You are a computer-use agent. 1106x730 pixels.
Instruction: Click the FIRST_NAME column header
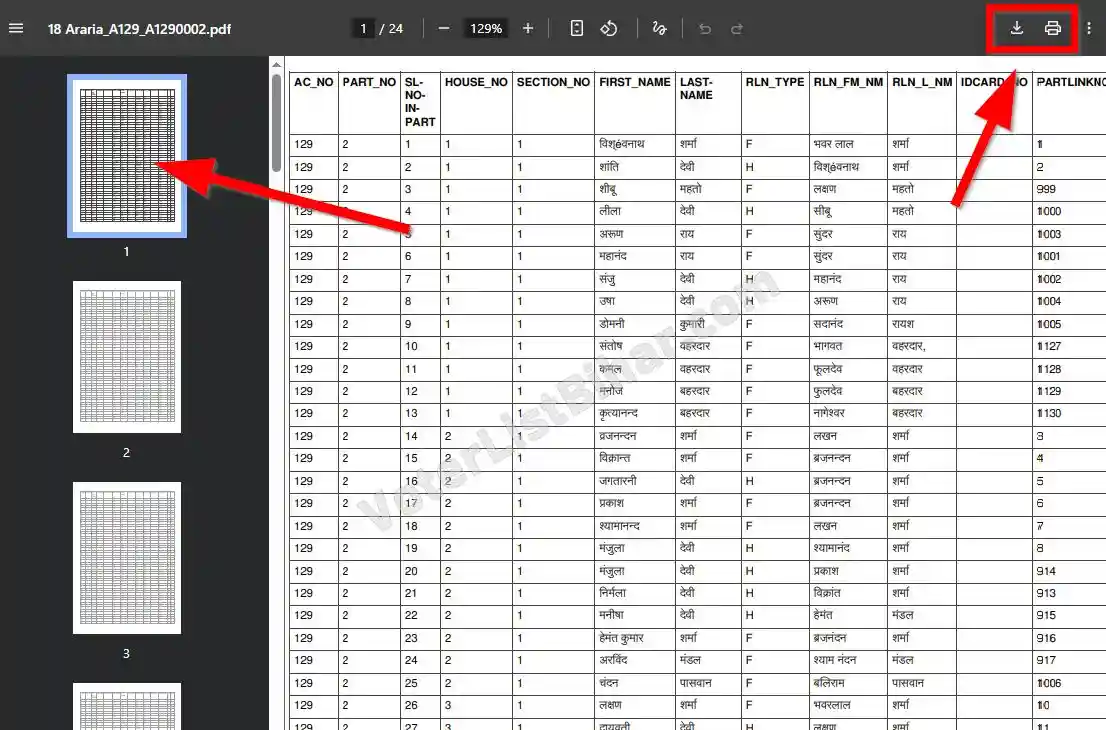pos(634,82)
